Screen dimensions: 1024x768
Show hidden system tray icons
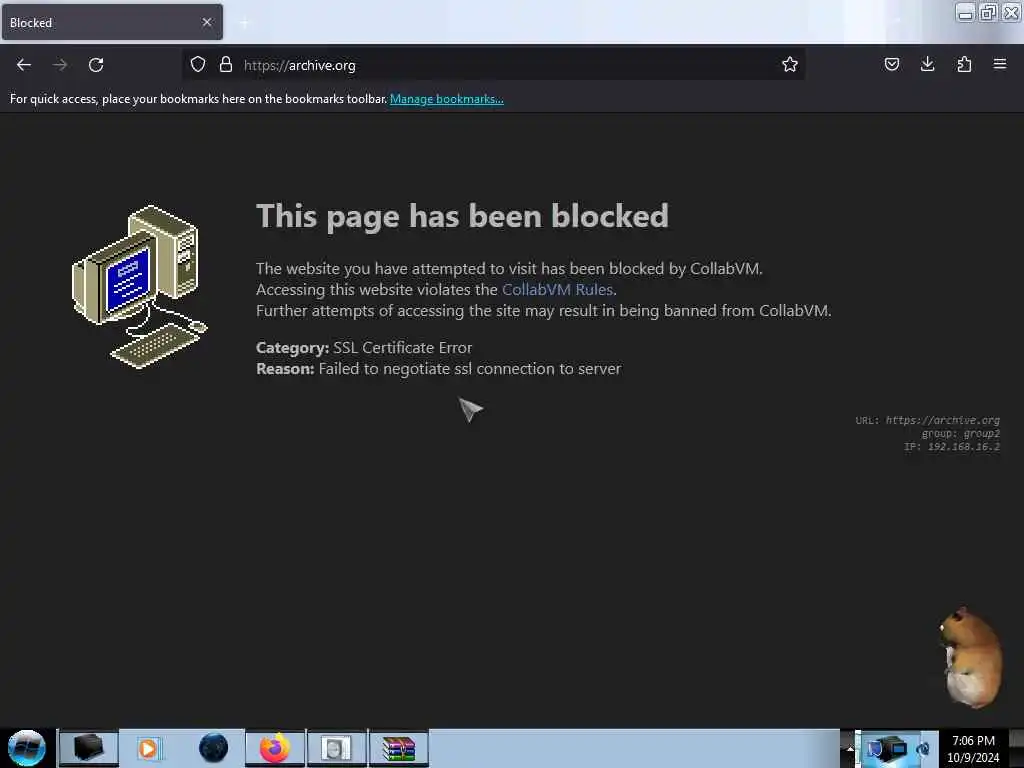coord(850,749)
